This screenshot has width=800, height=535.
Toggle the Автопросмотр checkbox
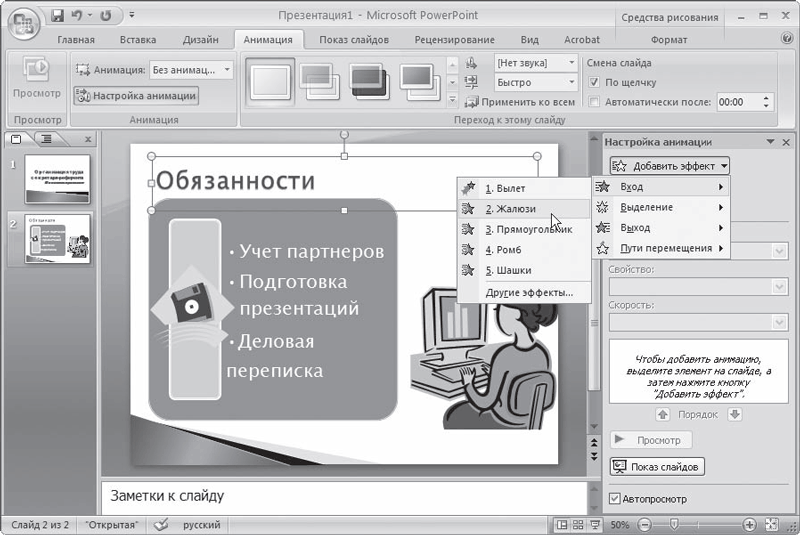[615, 499]
